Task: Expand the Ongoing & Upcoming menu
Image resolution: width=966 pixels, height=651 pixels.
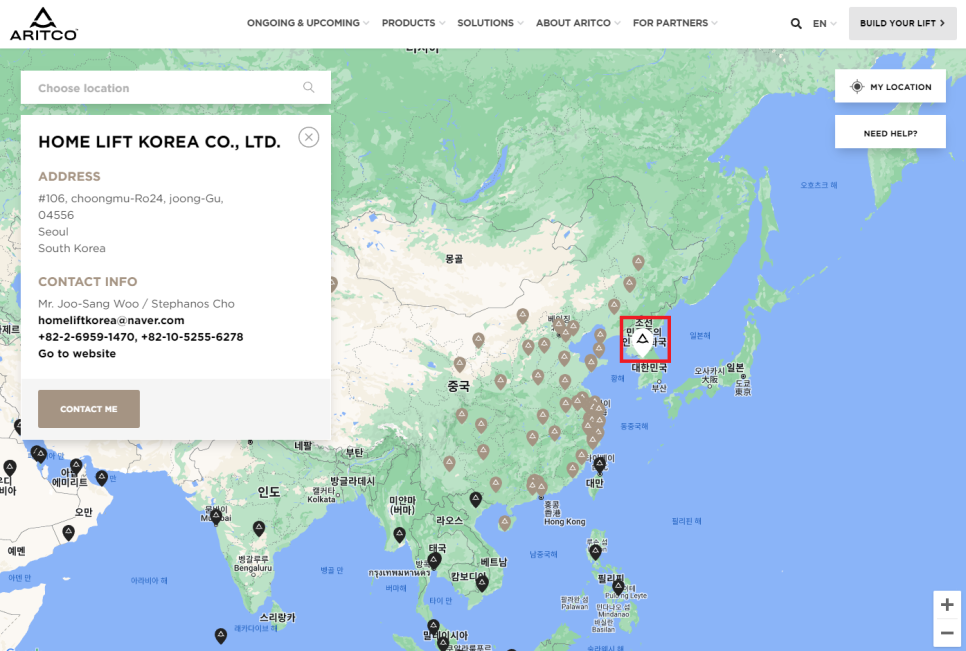Action: click(308, 23)
